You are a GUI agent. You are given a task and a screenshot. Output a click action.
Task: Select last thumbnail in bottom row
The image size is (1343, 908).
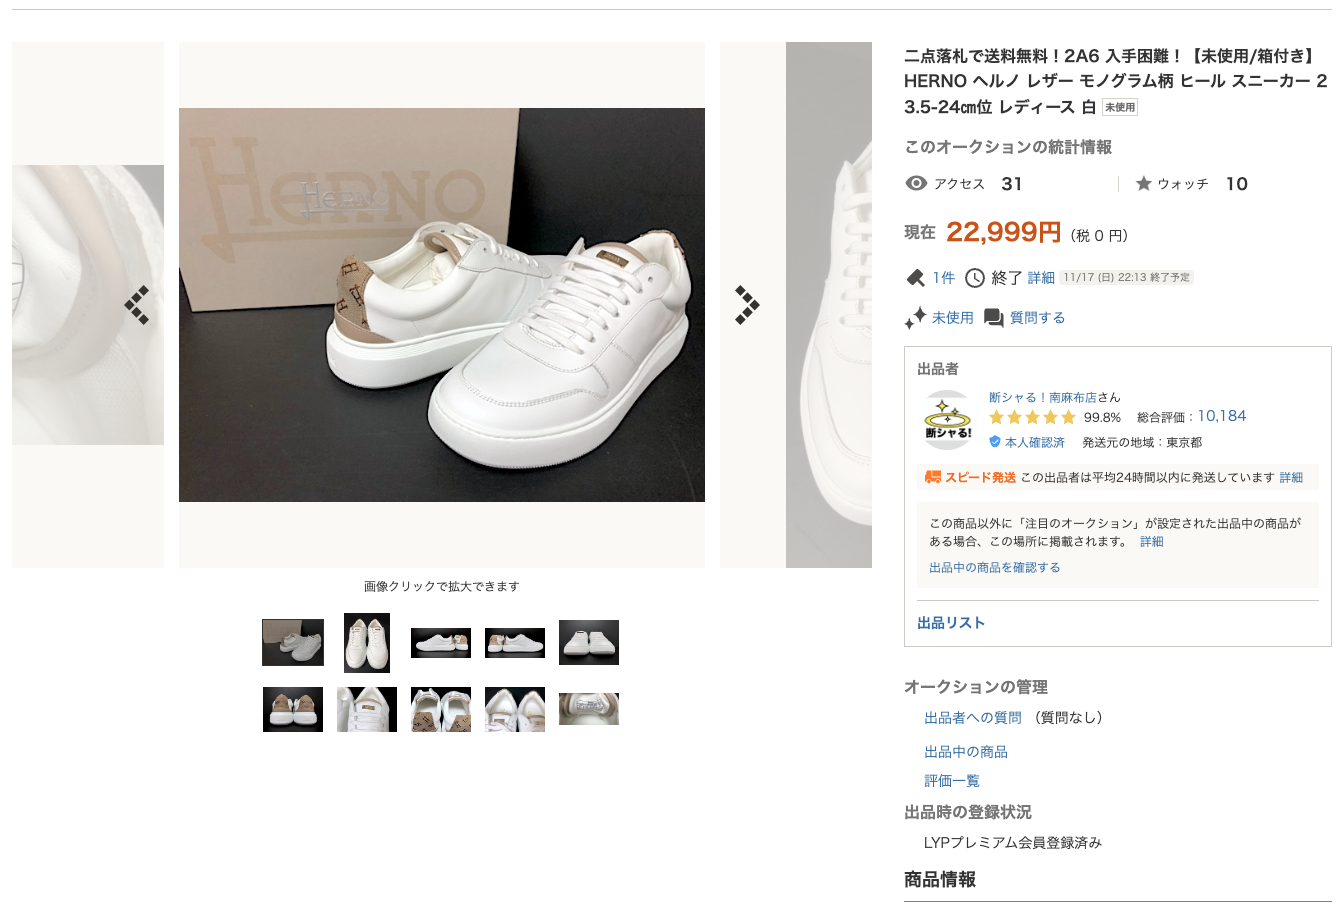tap(589, 709)
